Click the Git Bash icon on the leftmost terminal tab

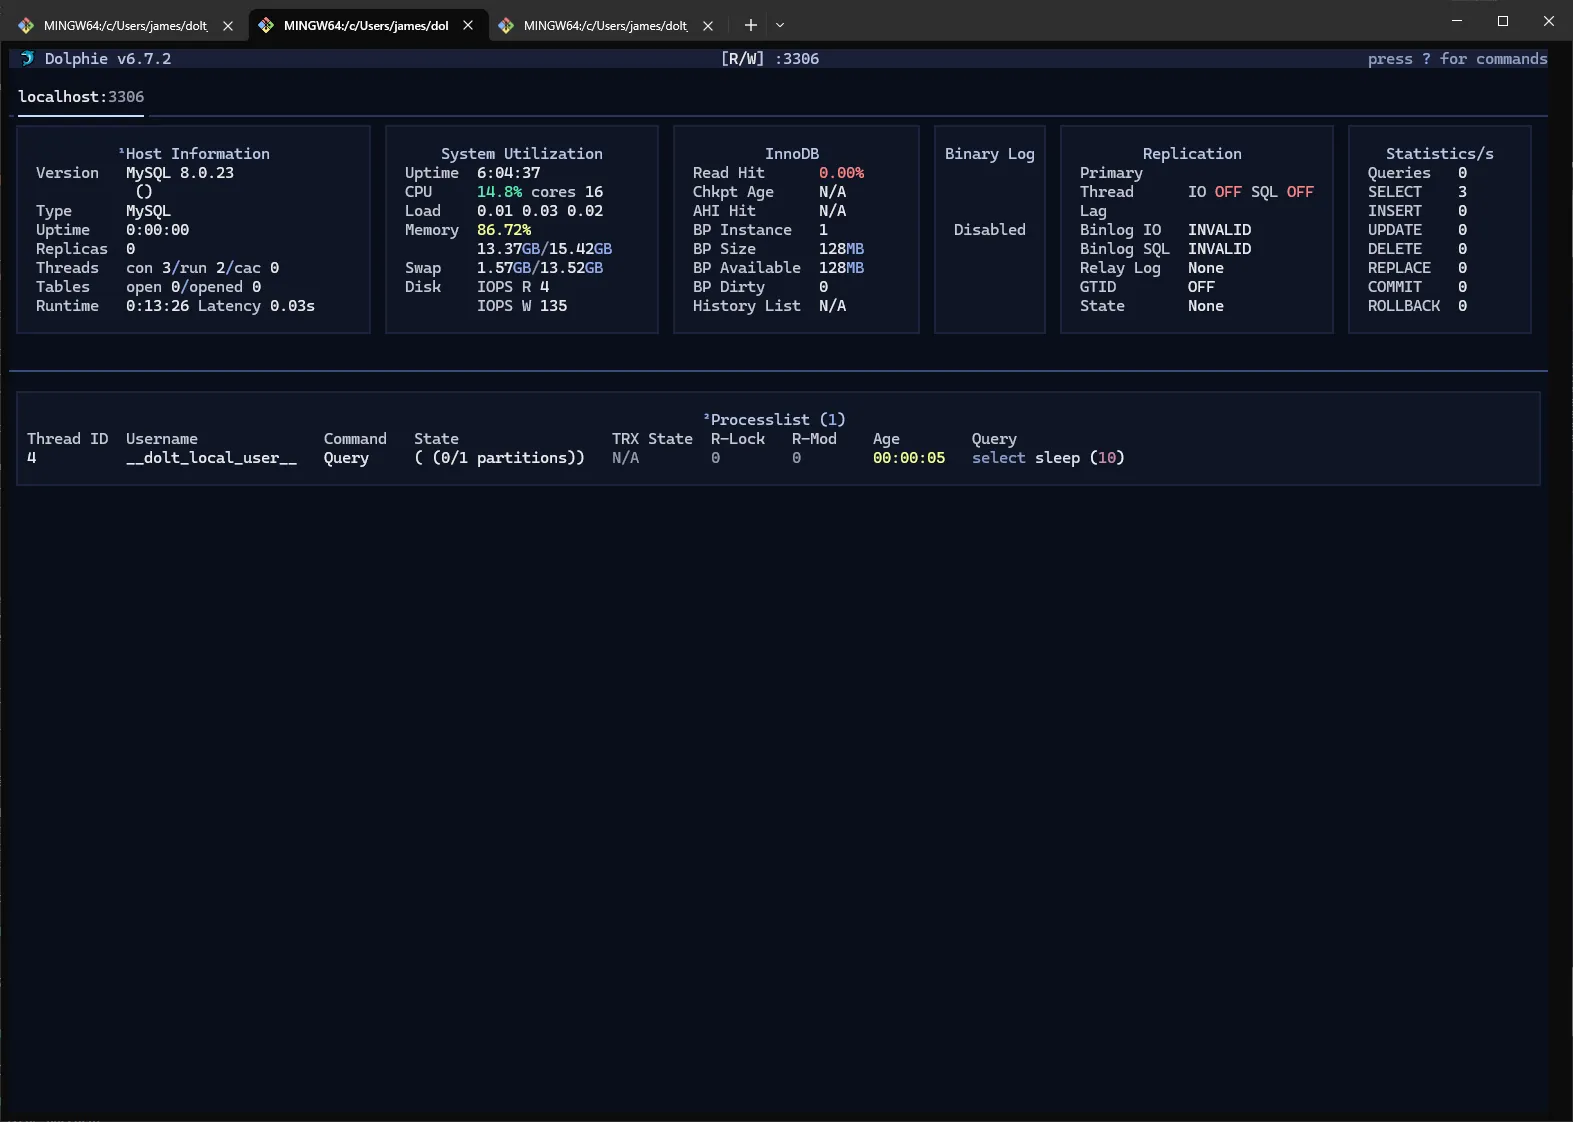click(x=26, y=26)
